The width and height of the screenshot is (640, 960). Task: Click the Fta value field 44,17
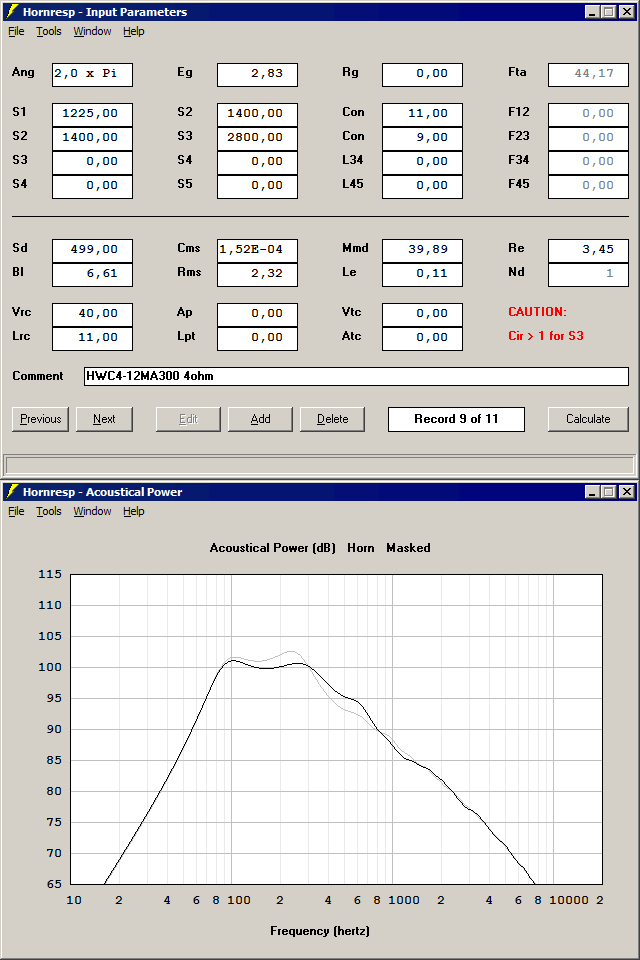pyautogui.click(x=589, y=75)
